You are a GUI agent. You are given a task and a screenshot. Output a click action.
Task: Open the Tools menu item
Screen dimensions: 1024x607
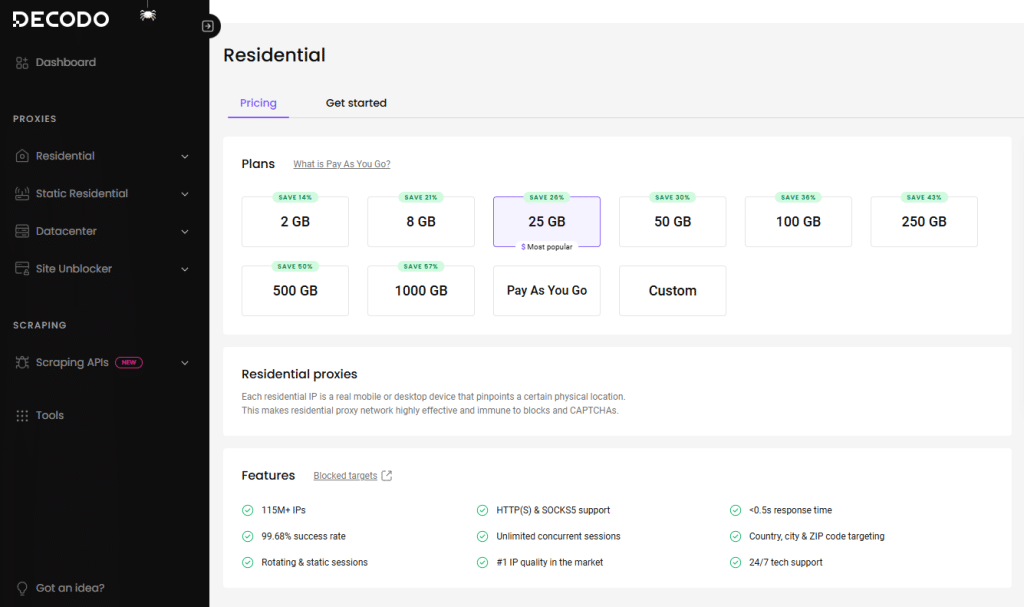pyautogui.click(x=50, y=416)
